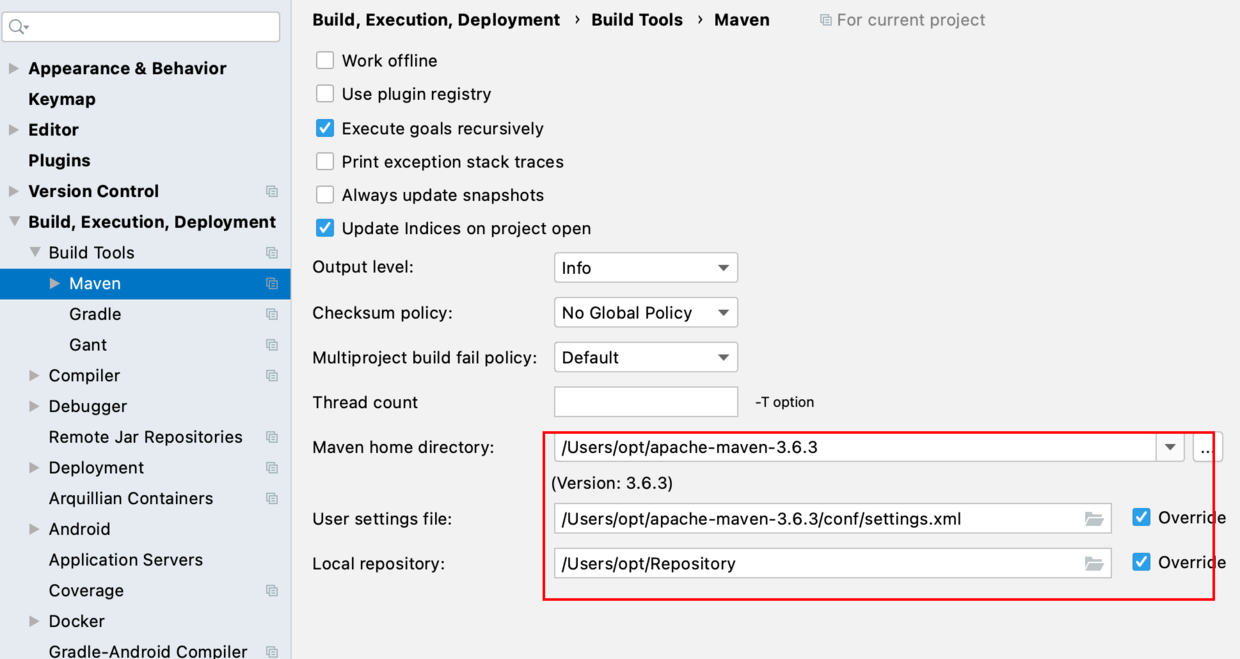Select Gant under Build Tools
This screenshot has width=1240, height=659.
coord(88,345)
